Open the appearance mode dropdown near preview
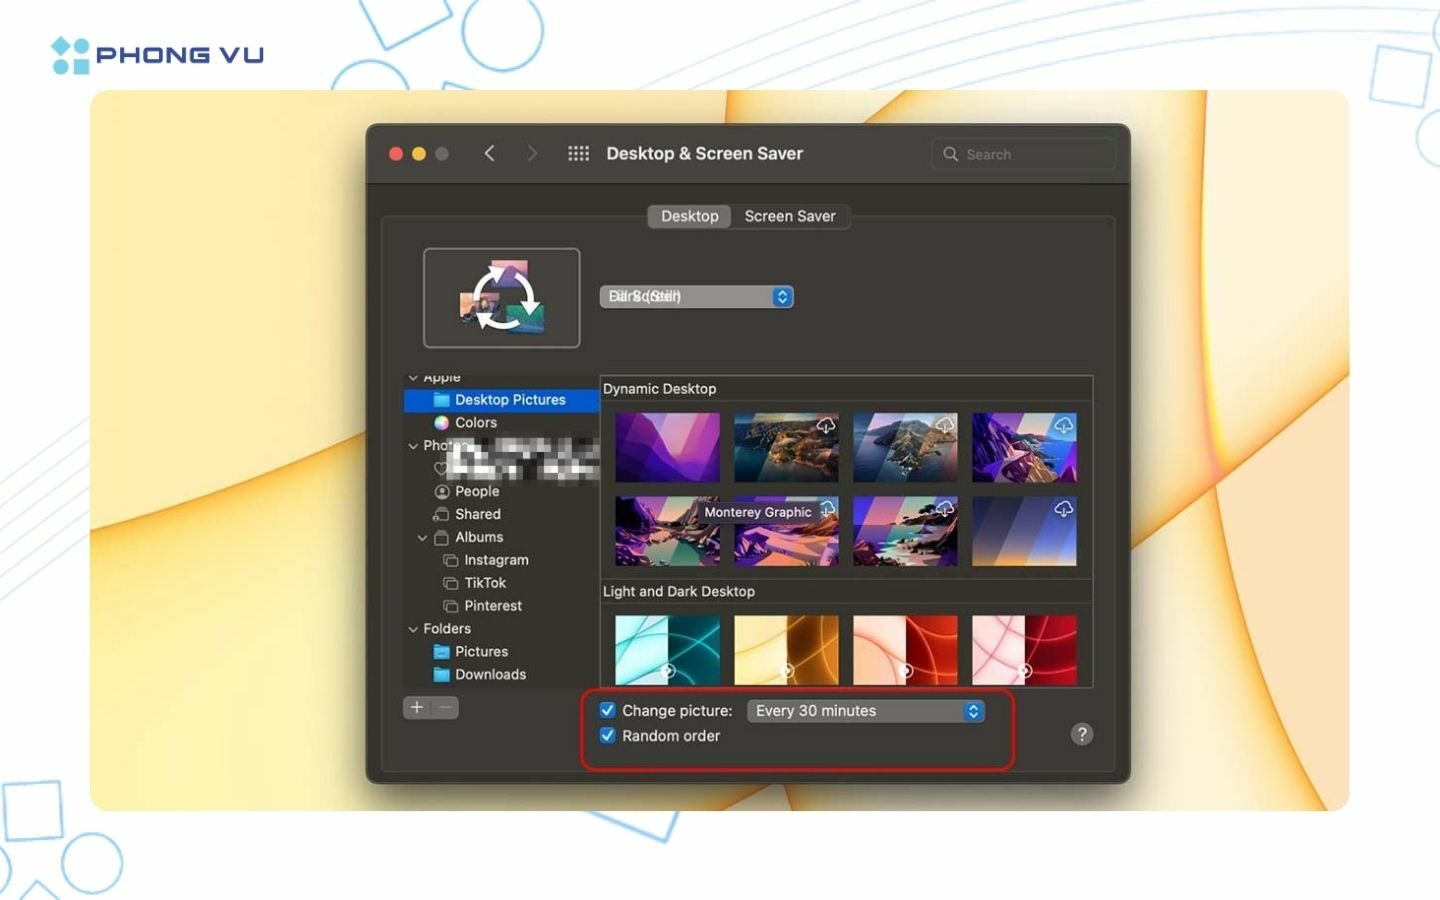Image resolution: width=1440 pixels, height=900 pixels. [697, 297]
